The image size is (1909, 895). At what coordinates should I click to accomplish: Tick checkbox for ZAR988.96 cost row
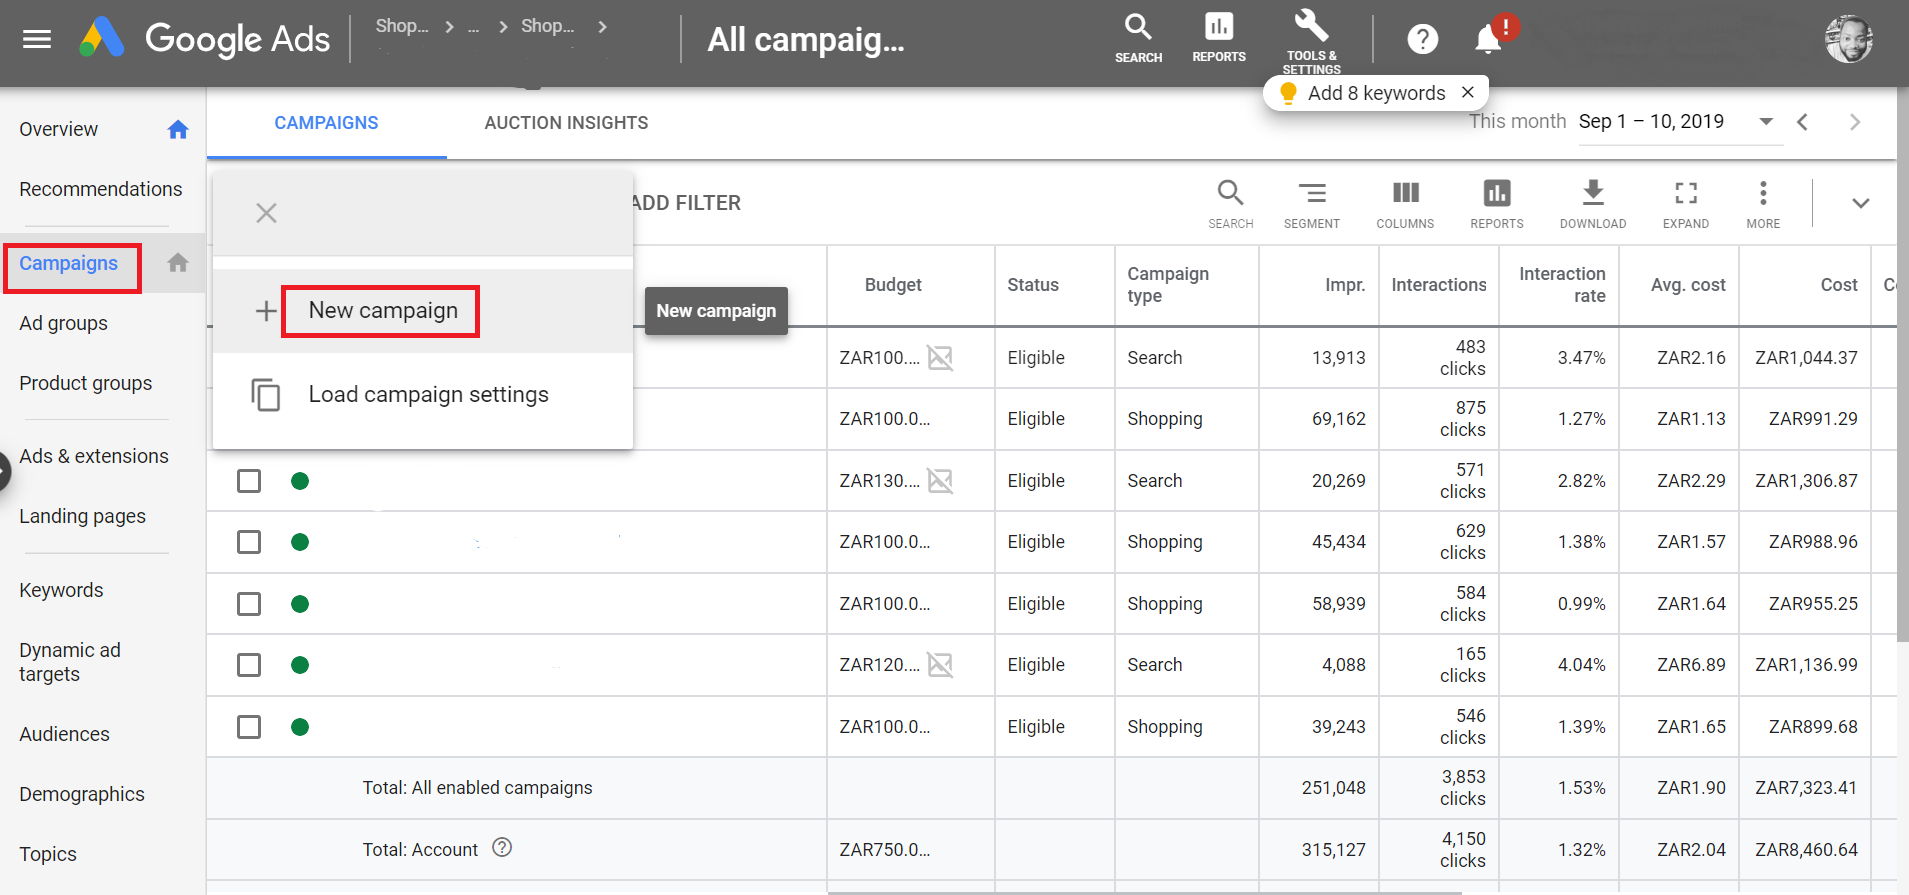(249, 542)
